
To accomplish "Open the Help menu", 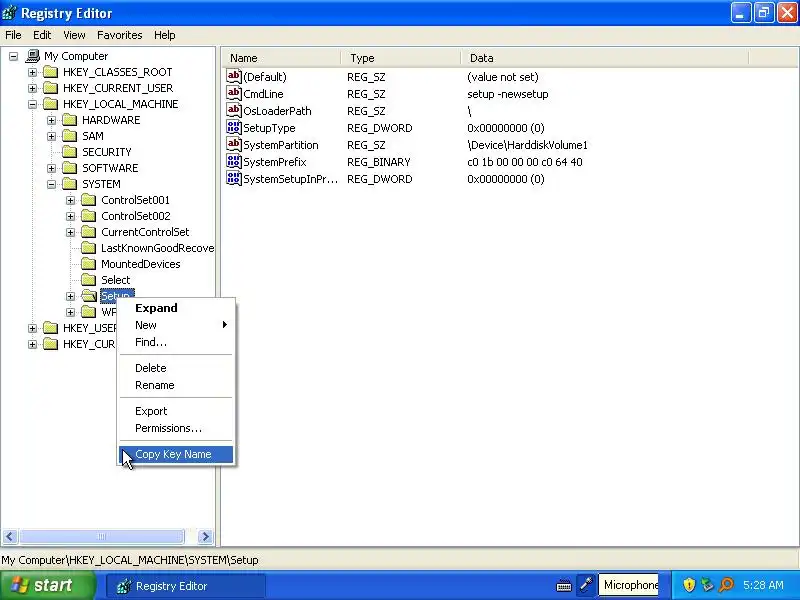I will [164, 35].
